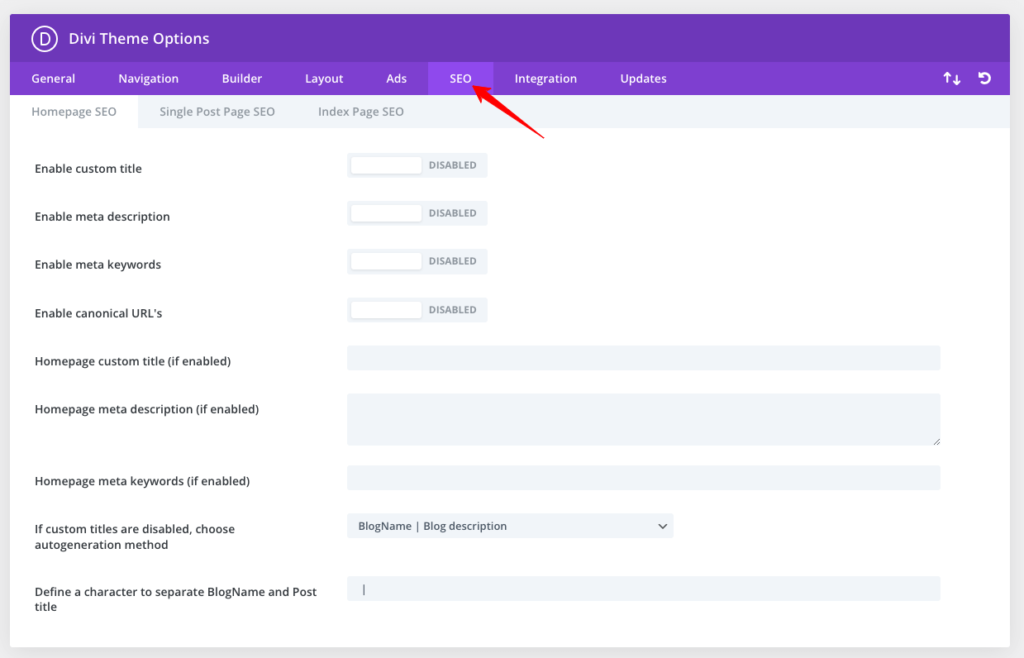Image resolution: width=1024 pixels, height=658 pixels.
Task: Go to the Builder tab
Action: [242, 78]
